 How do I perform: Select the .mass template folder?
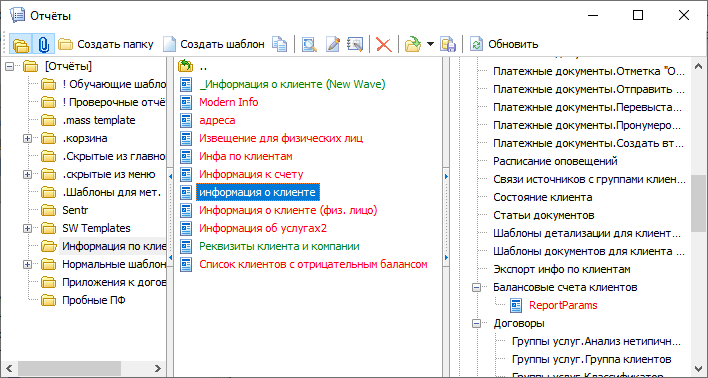coord(99,121)
